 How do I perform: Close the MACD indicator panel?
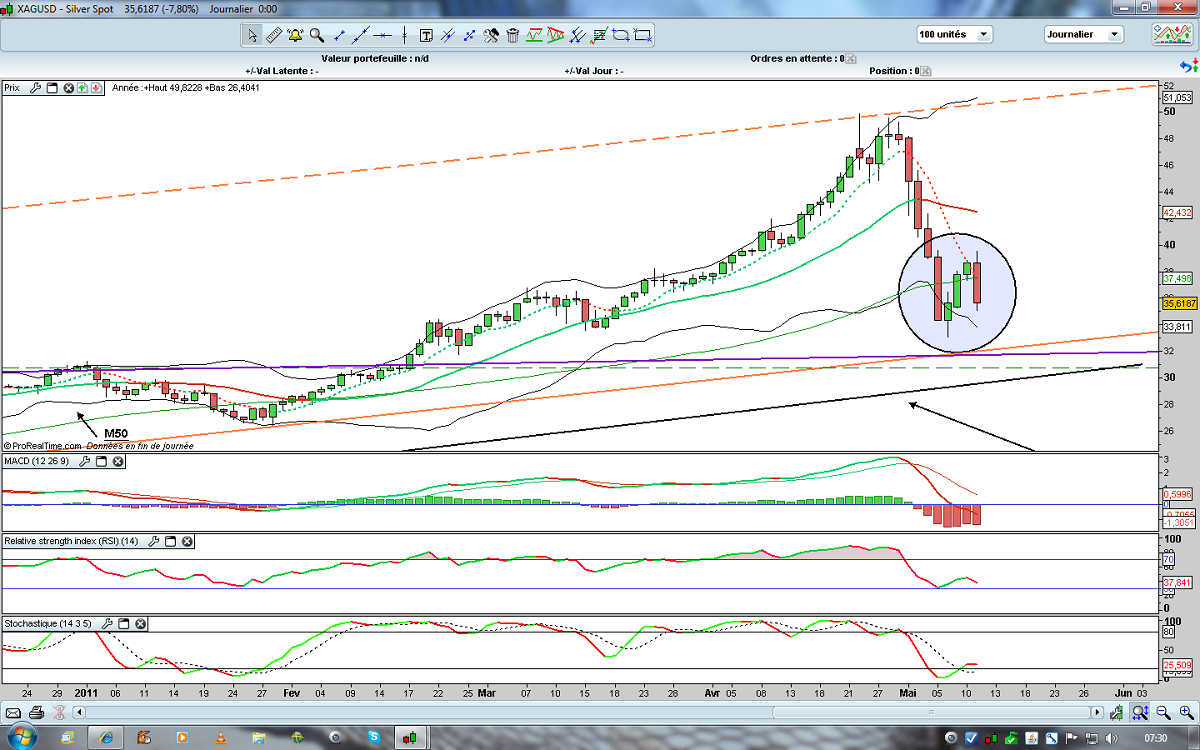118,461
